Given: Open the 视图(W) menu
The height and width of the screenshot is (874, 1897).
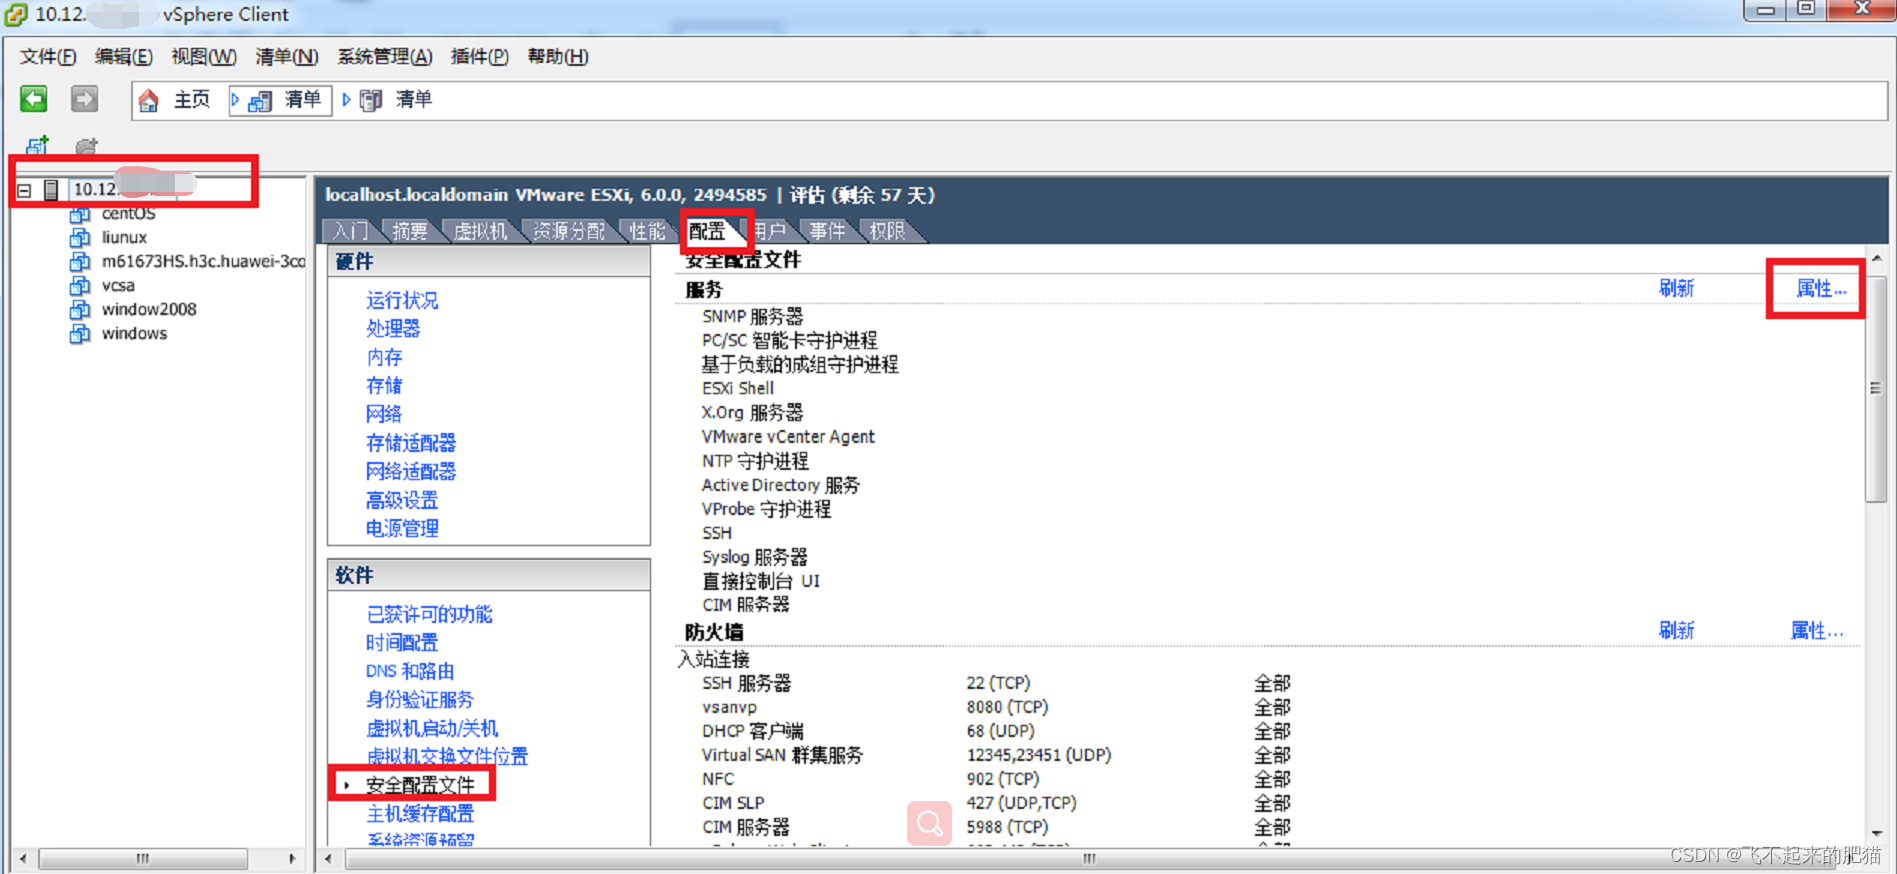Looking at the screenshot, I should click(204, 57).
